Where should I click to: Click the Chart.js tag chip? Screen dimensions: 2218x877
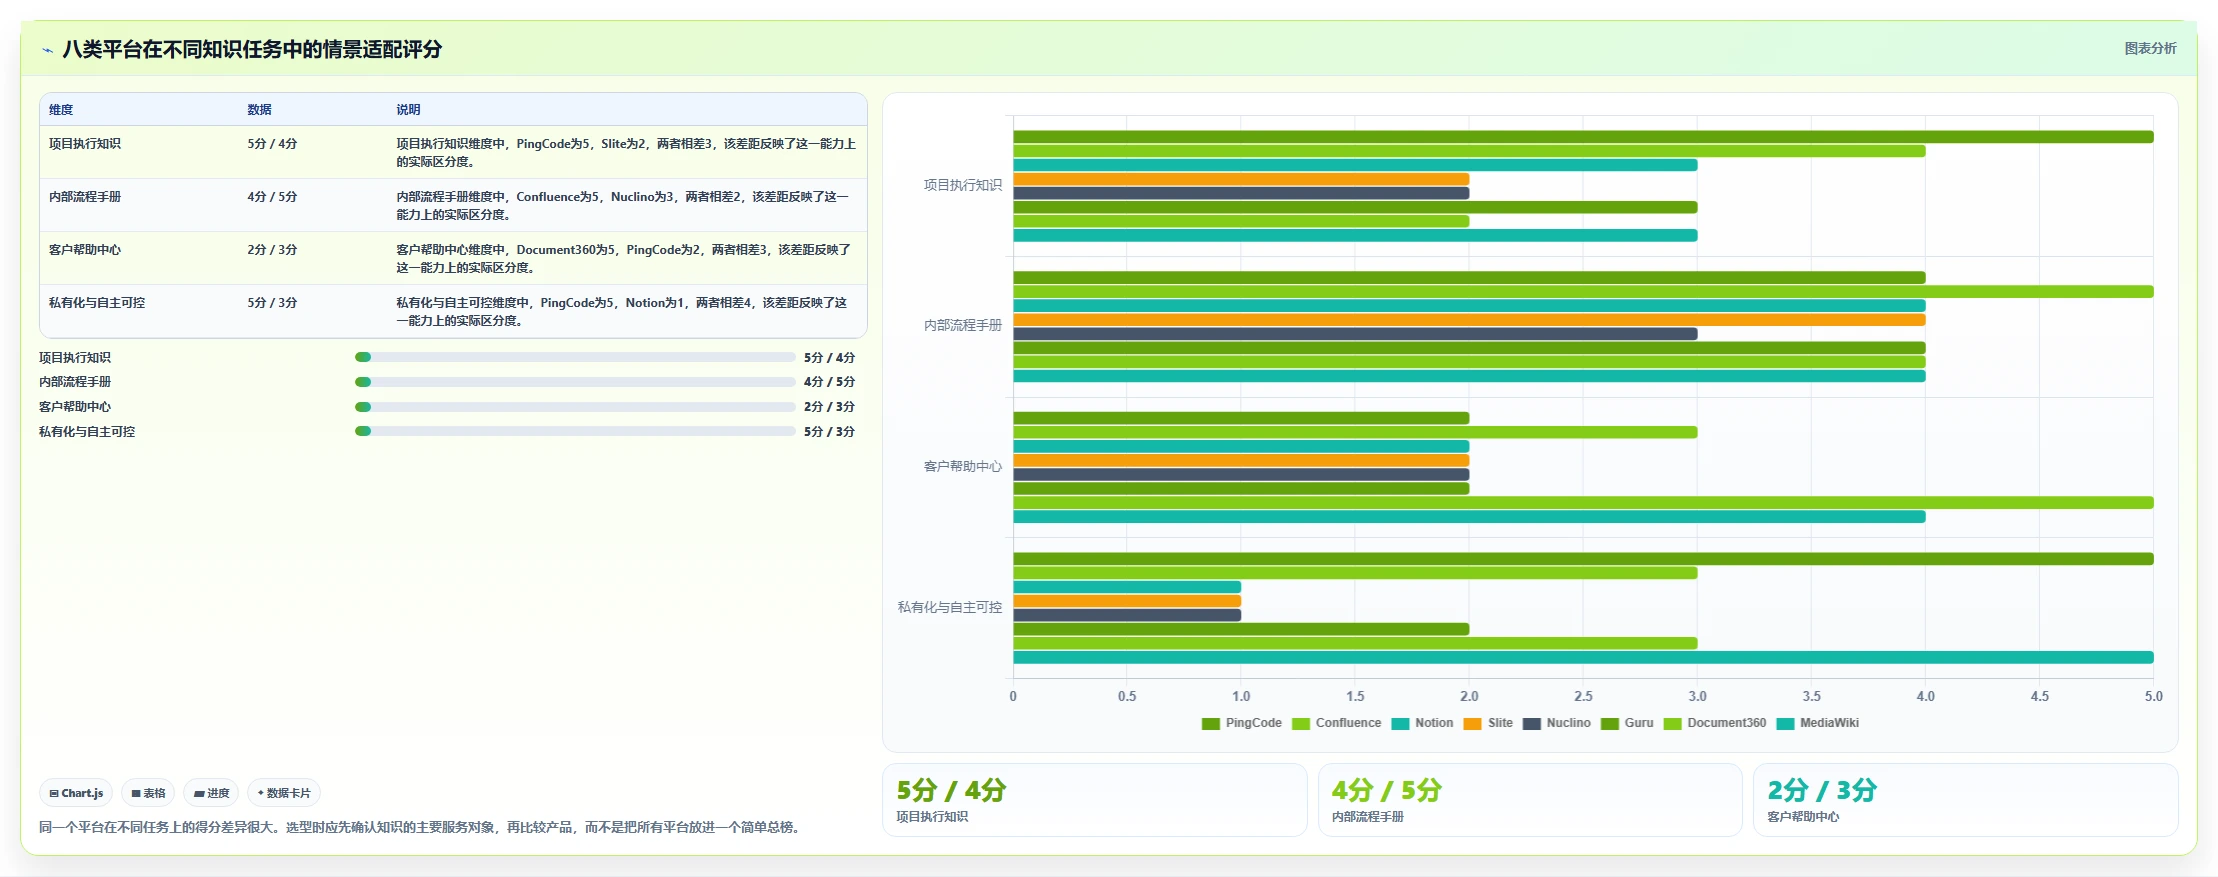[x=76, y=793]
